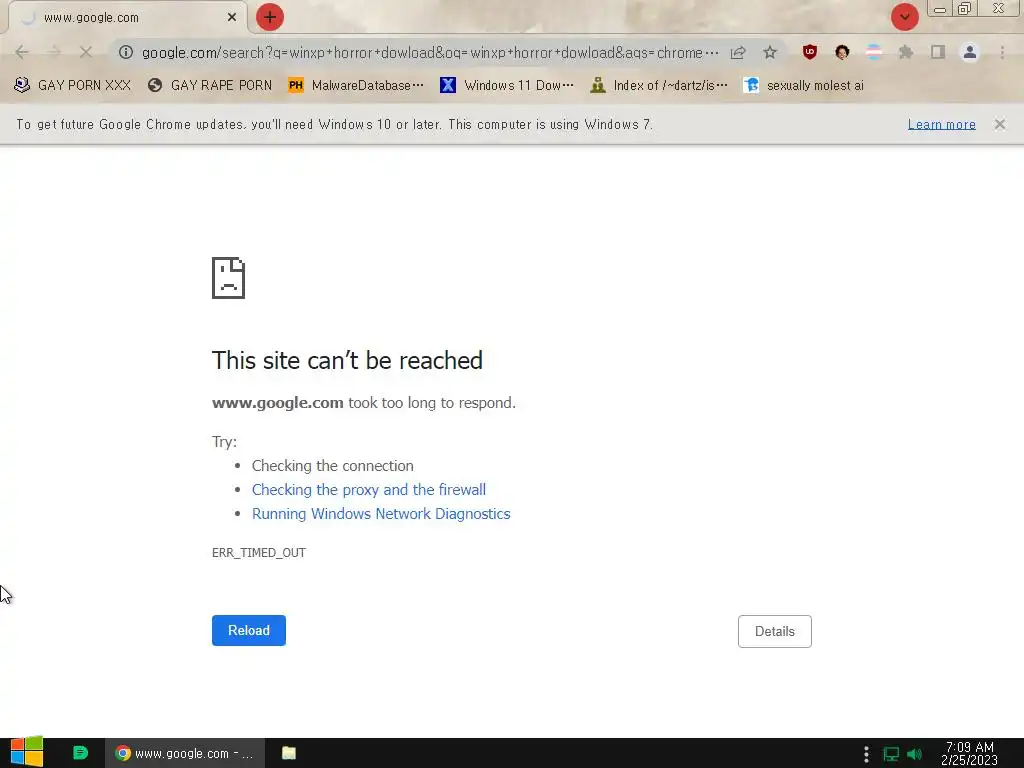Go back to the previous page
The width and height of the screenshot is (1024, 768).
point(22,52)
